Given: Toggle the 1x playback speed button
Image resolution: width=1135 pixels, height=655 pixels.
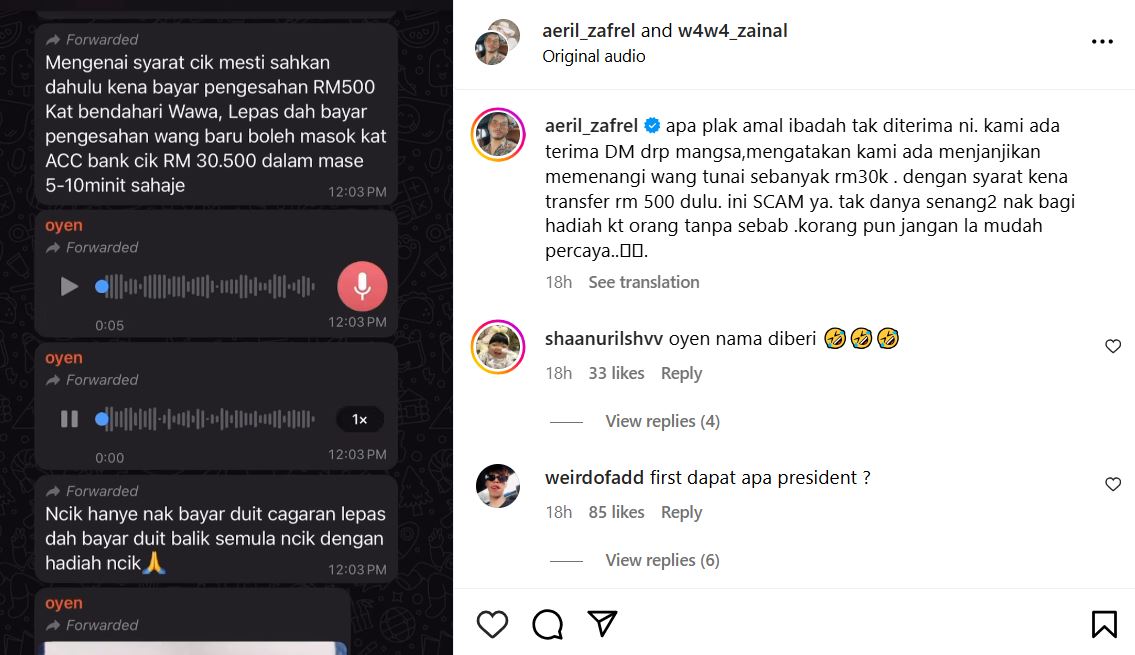Looking at the screenshot, I should [x=360, y=420].
